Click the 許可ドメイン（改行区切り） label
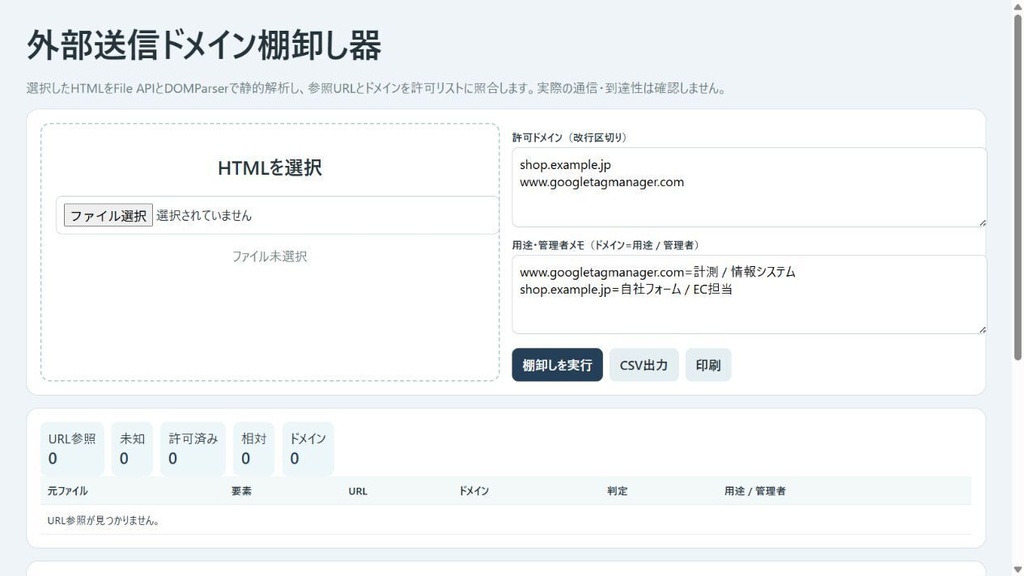Image resolution: width=1024 pixels, height=576 pixels. [569, 138]
